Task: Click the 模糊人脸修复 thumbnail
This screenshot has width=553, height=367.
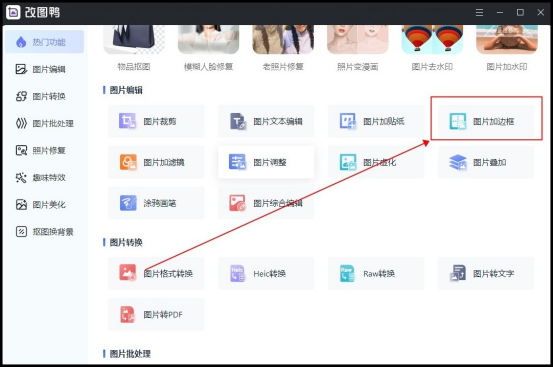Action: [x=208, y=39]
